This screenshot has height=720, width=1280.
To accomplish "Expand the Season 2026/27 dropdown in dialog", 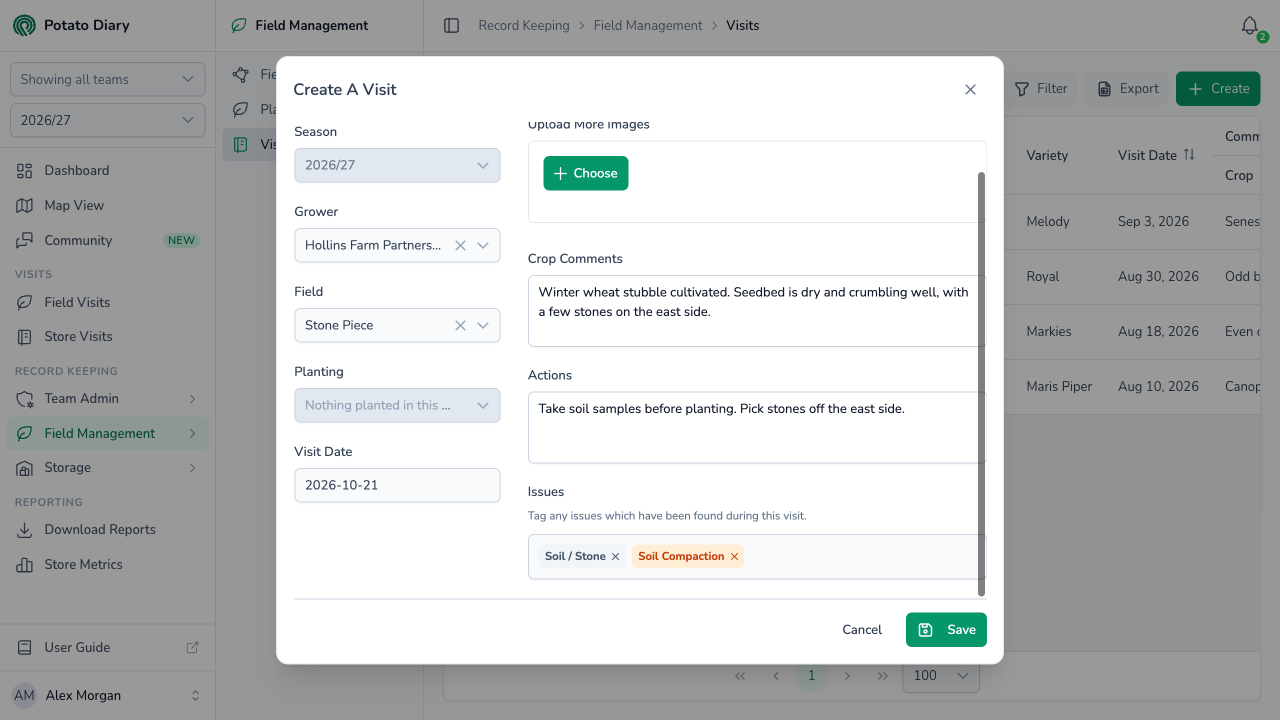I will pyautogui.click(x=397, y=165).
